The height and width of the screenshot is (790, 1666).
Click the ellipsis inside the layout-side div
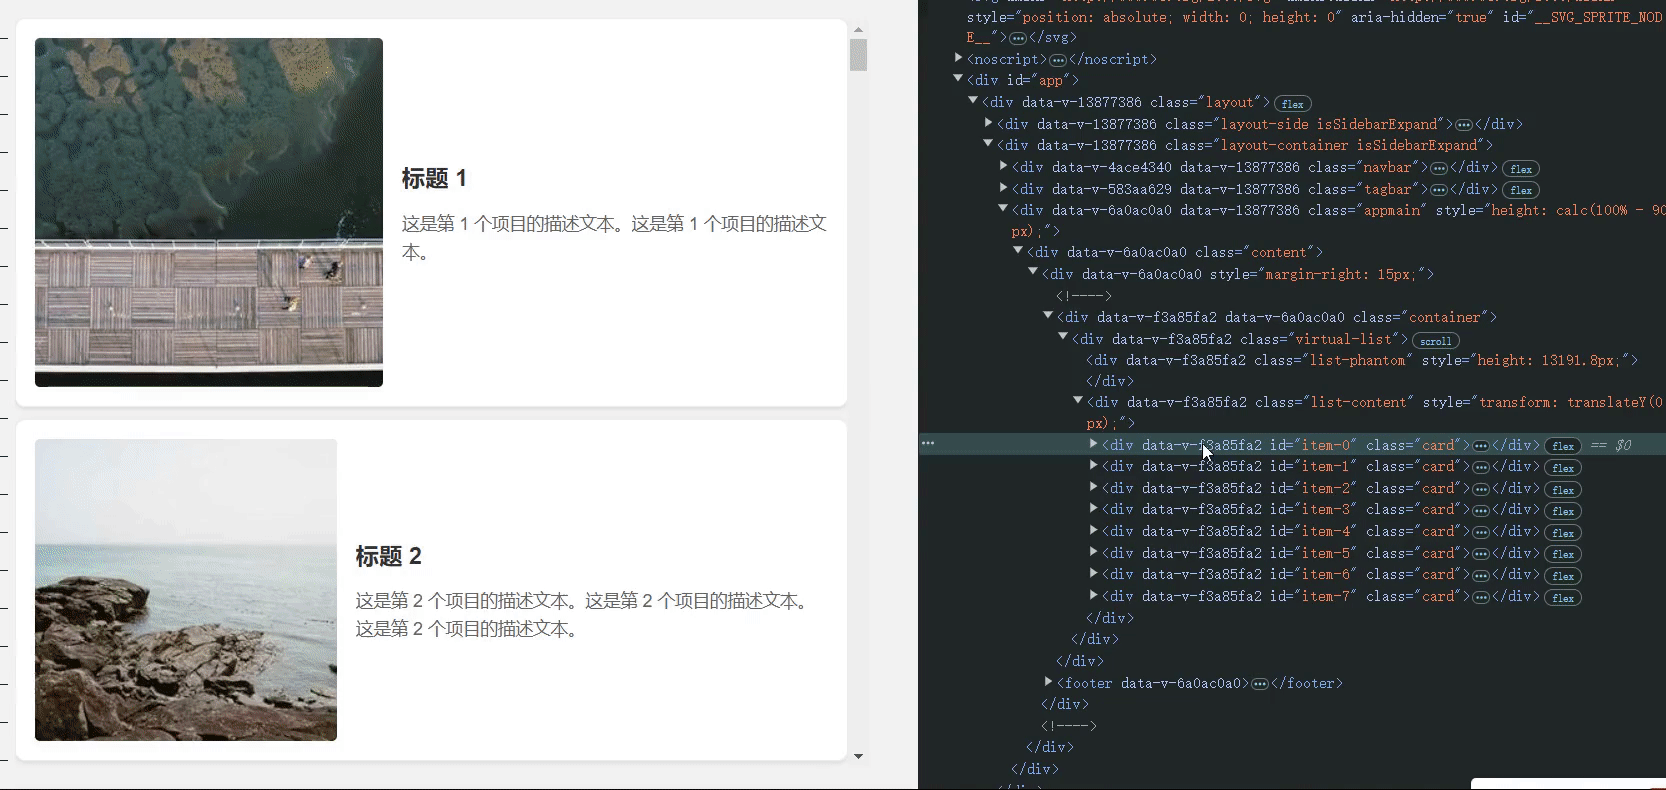pos(1463,125)
